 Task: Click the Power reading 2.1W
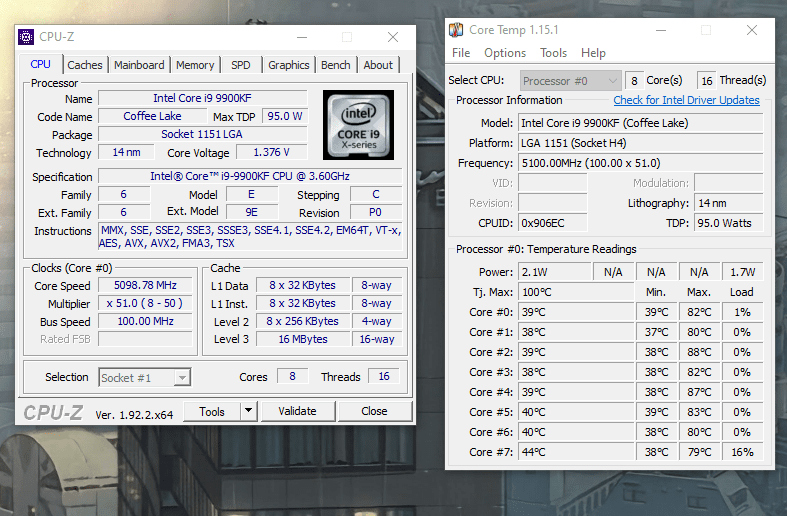click(555, 272)
